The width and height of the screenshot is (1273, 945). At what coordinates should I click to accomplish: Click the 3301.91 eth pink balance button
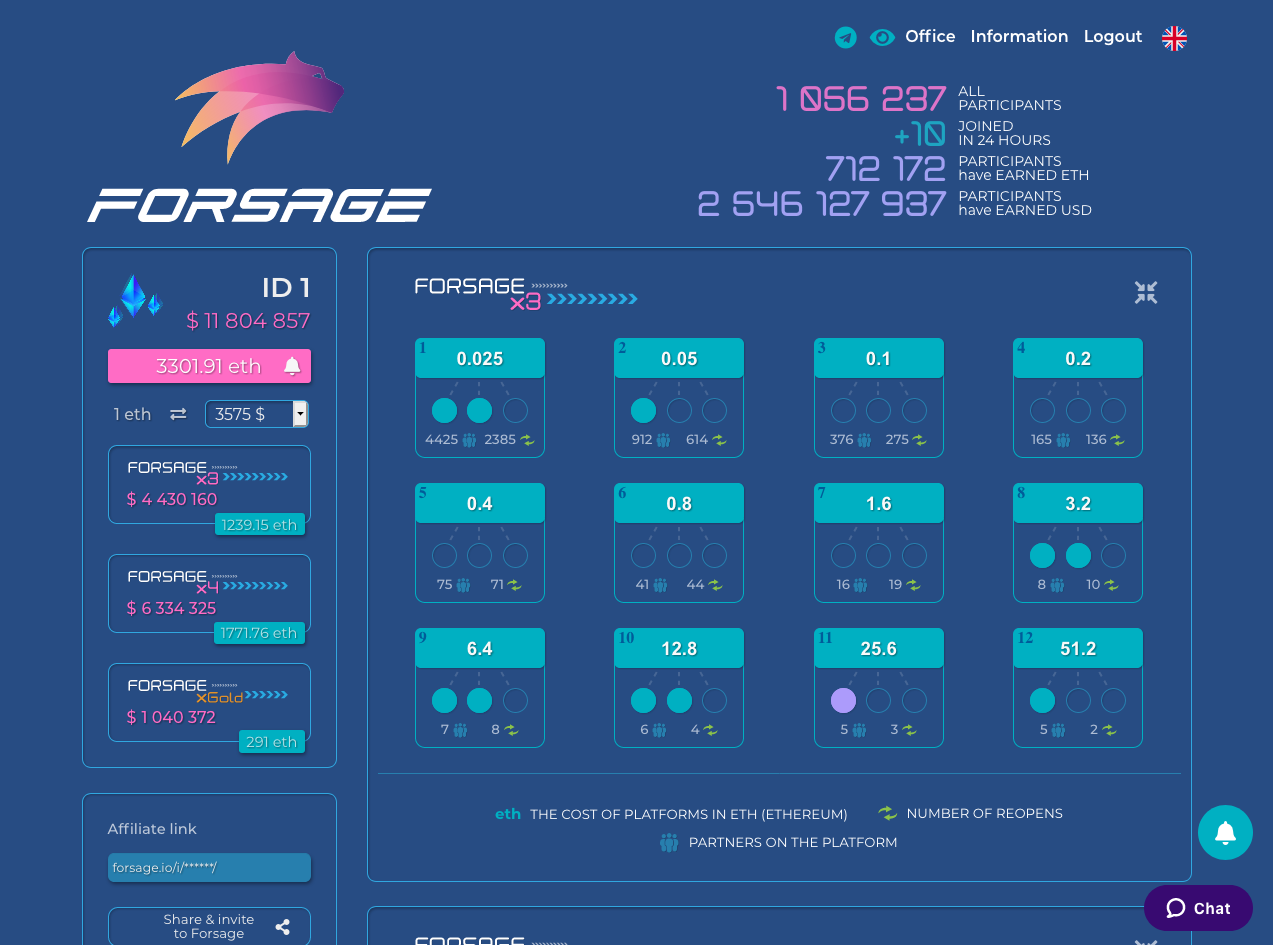(x=209, y=366)
